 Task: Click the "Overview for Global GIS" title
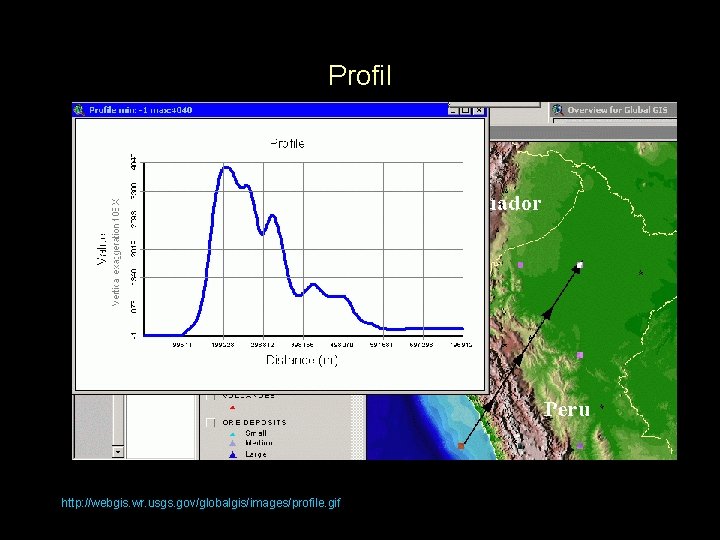click(617, 110)
